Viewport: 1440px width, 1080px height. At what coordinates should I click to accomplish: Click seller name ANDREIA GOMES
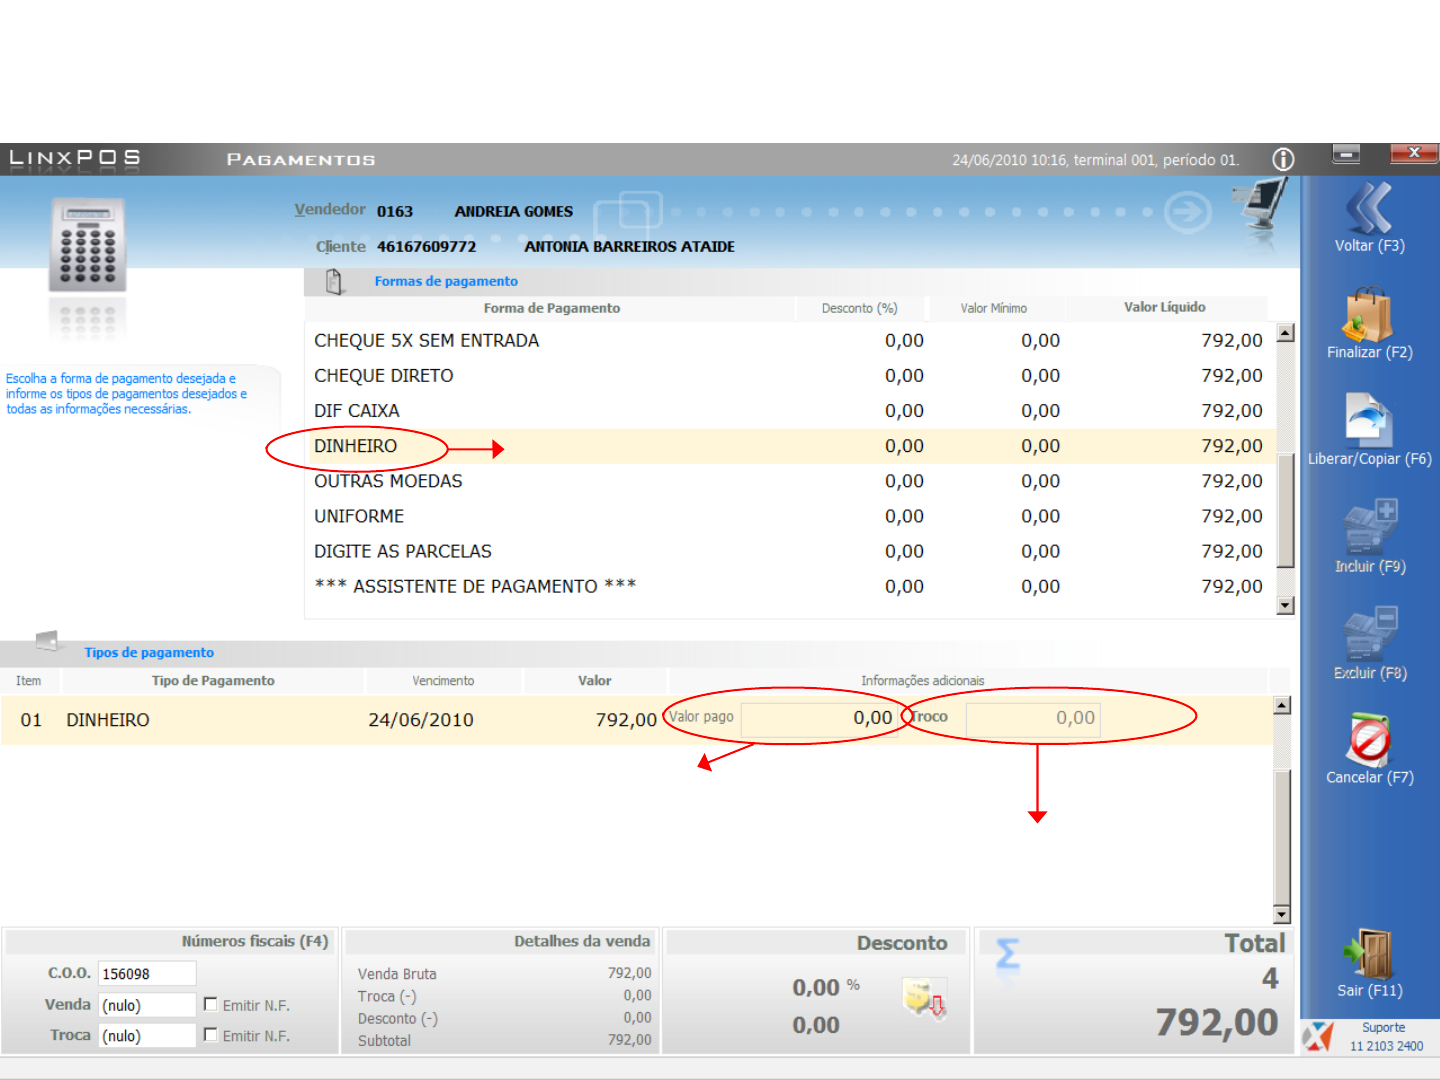514,212
